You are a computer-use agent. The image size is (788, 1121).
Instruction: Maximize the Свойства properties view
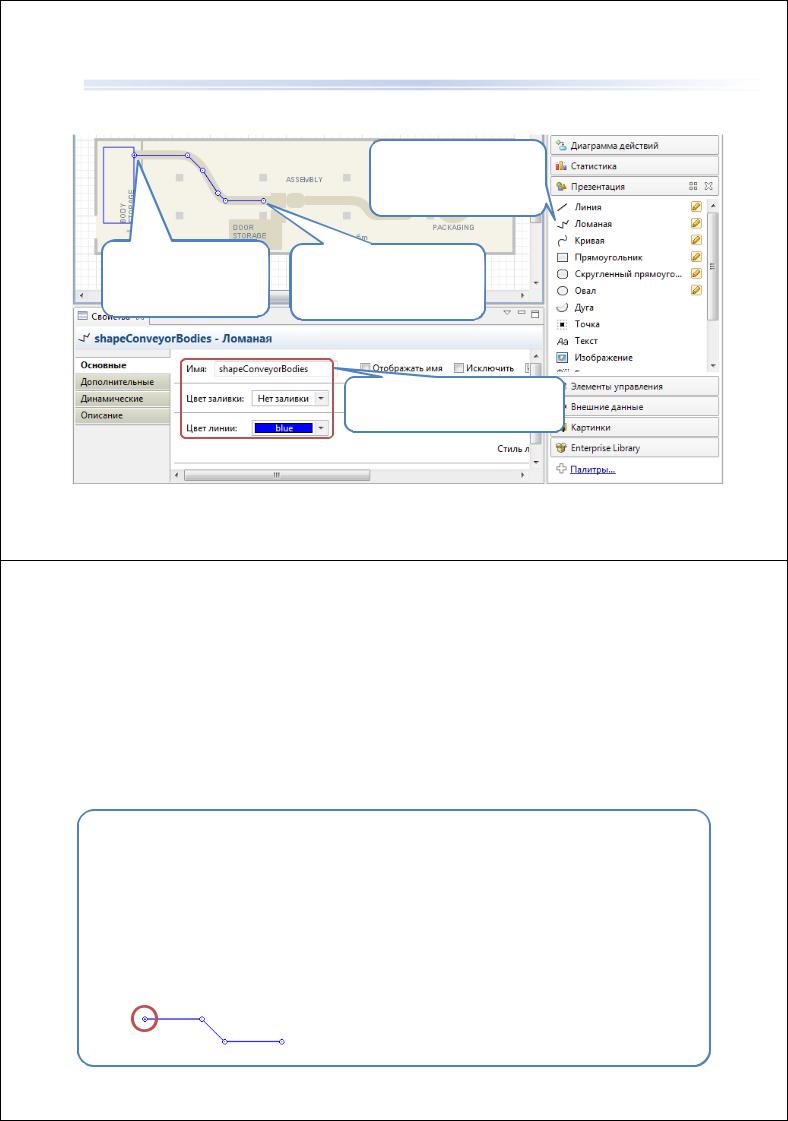coord(535,313)
